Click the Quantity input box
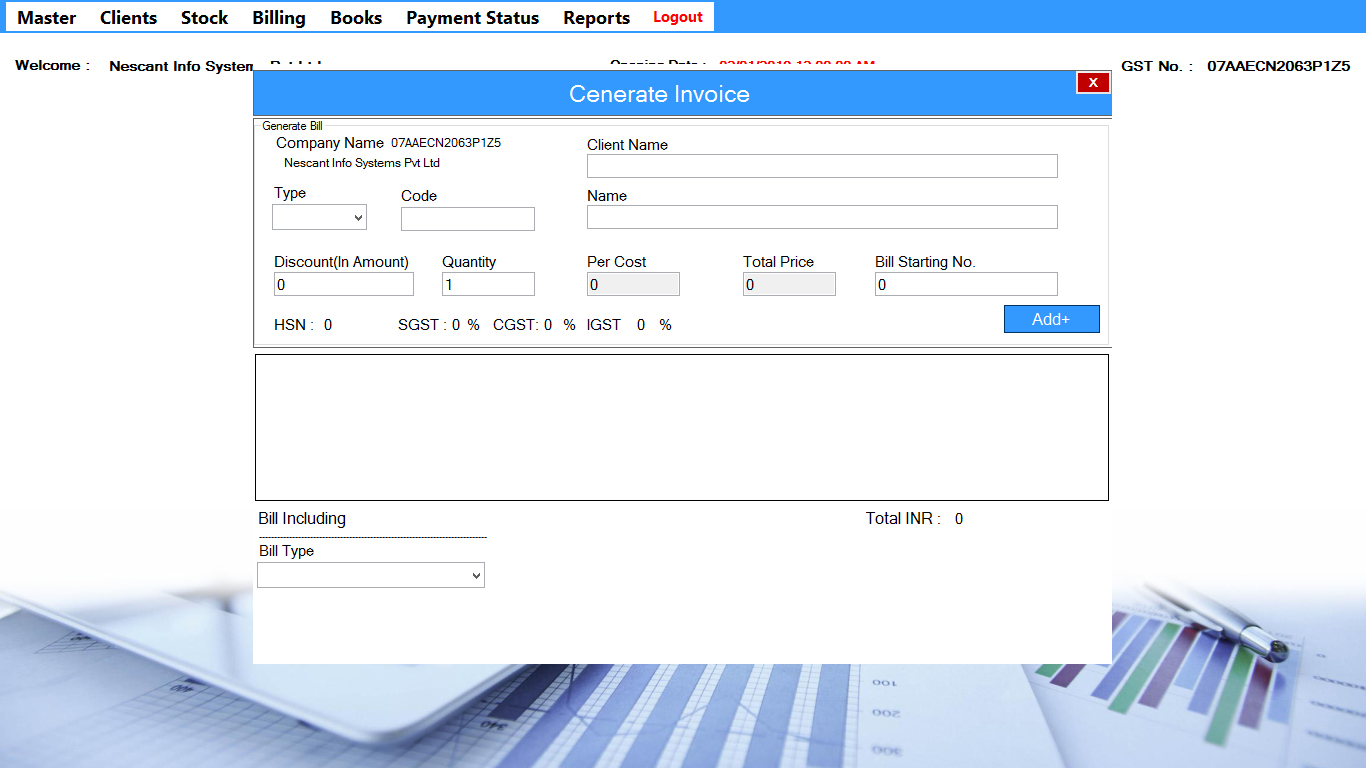 [488, 284]
